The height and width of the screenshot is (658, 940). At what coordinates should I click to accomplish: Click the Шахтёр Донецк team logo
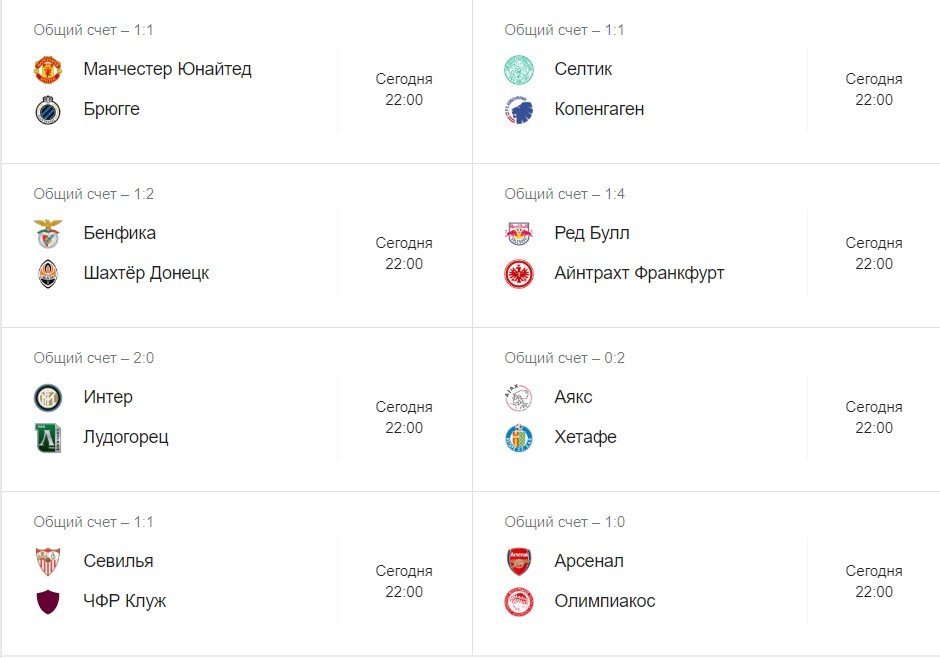[48, 273]
